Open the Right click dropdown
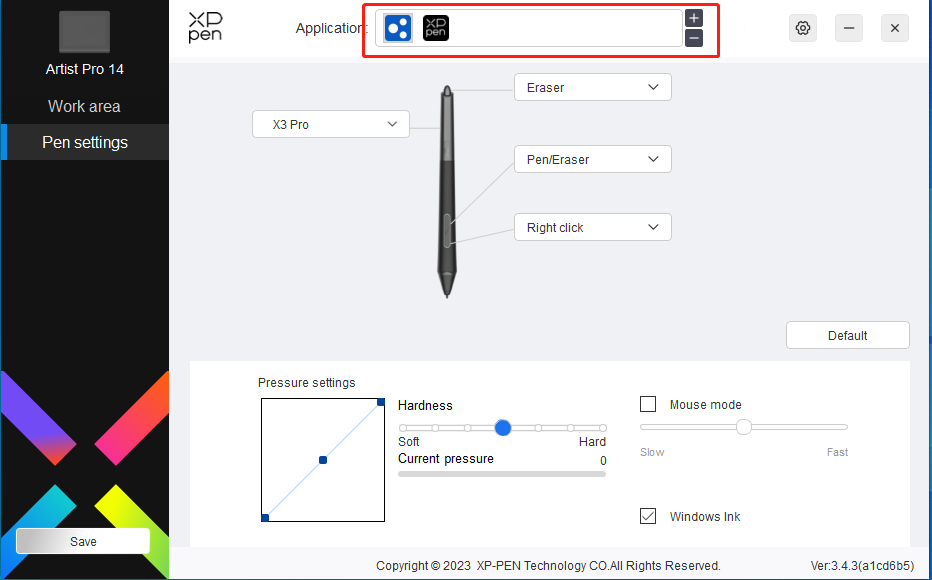This screenshot has height=580, width=932. click(593, 227)
